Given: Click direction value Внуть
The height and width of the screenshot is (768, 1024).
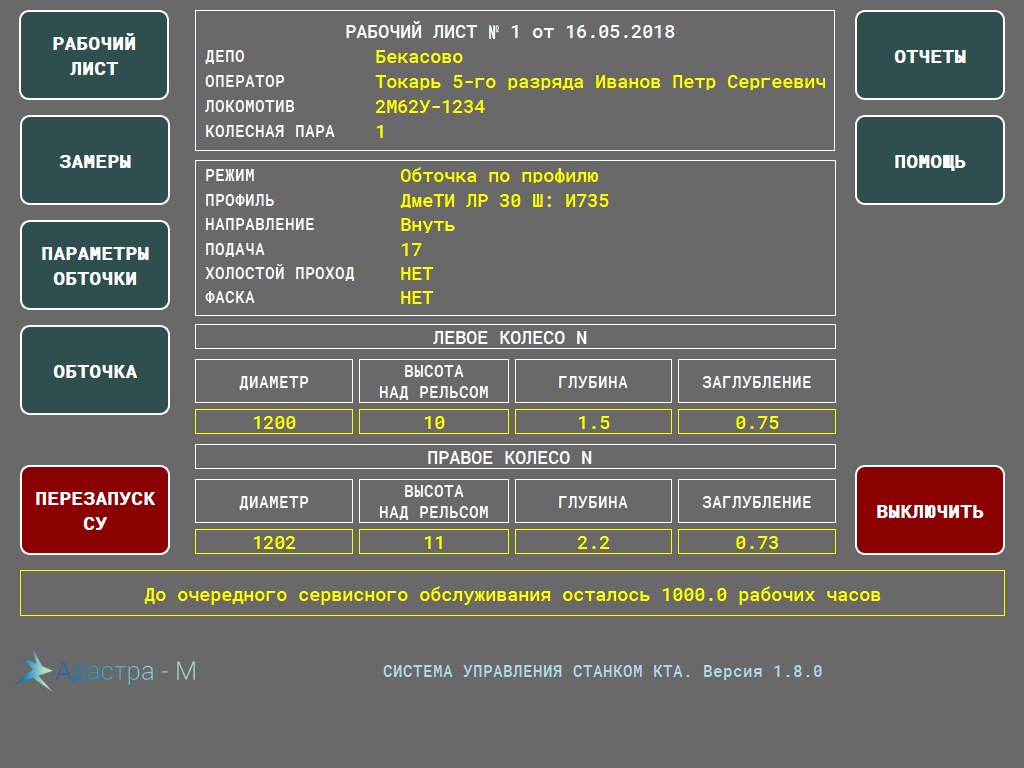Looking at the screenshot, I should (x=427, y=225).
